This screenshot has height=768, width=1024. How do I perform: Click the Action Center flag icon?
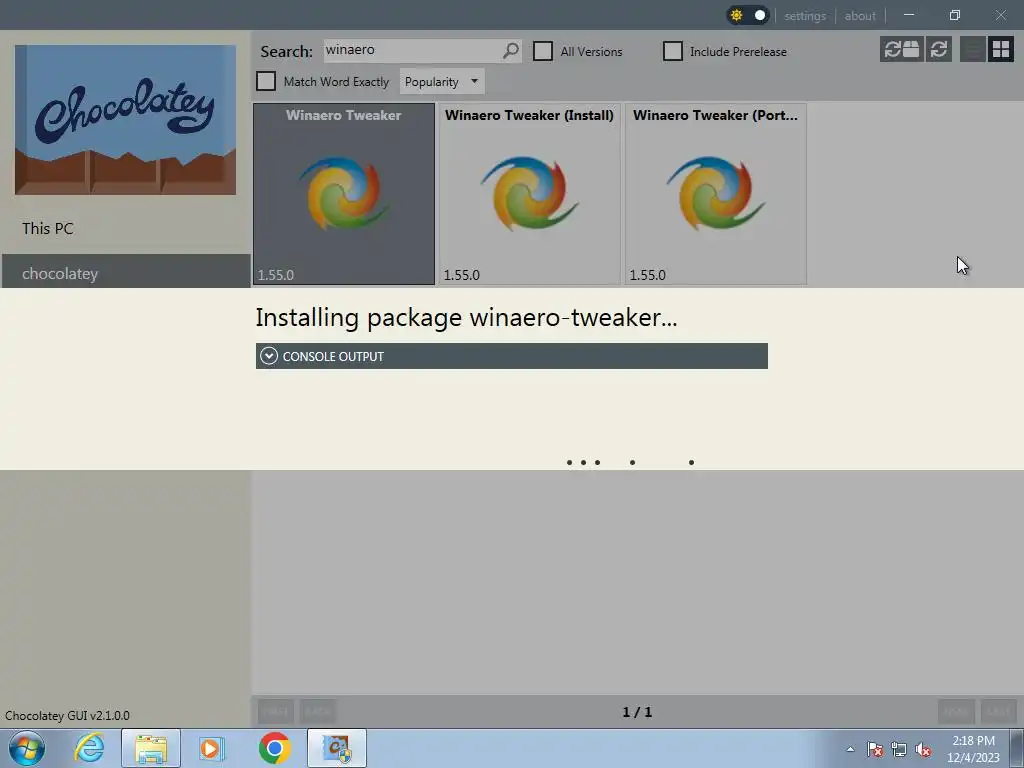pyautogui.click(x=875, y=749)
